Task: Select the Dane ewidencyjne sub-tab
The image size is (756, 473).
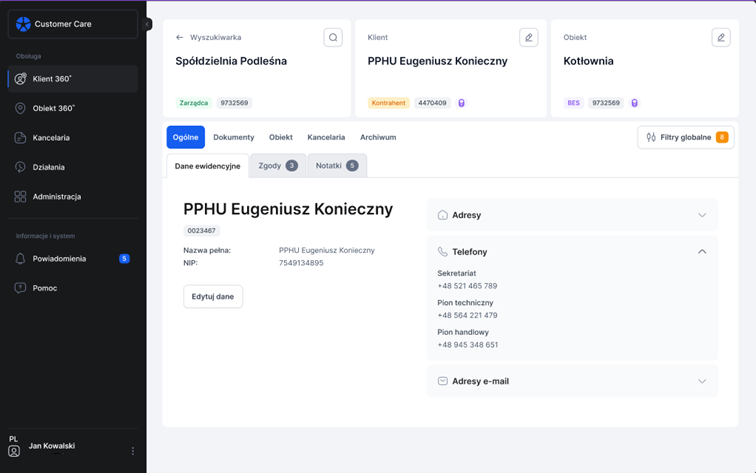Action: [208, 166]
